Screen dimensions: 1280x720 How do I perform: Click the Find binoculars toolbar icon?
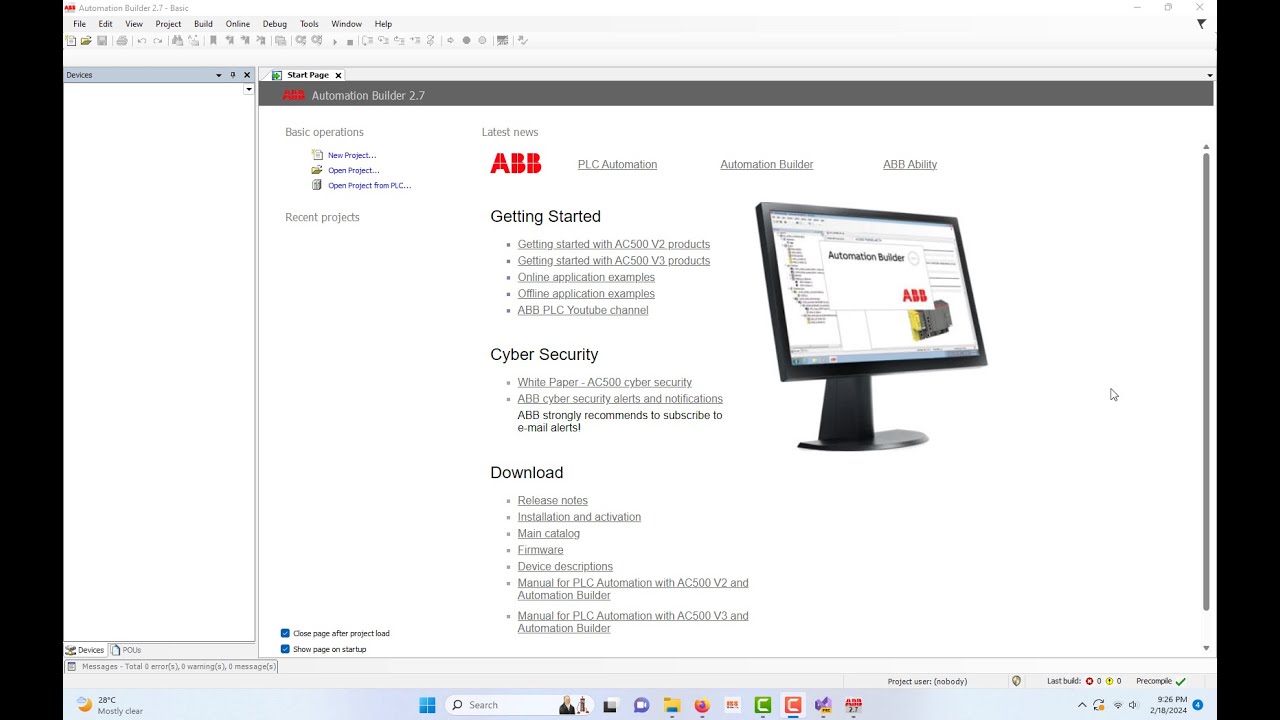[178, 41]
